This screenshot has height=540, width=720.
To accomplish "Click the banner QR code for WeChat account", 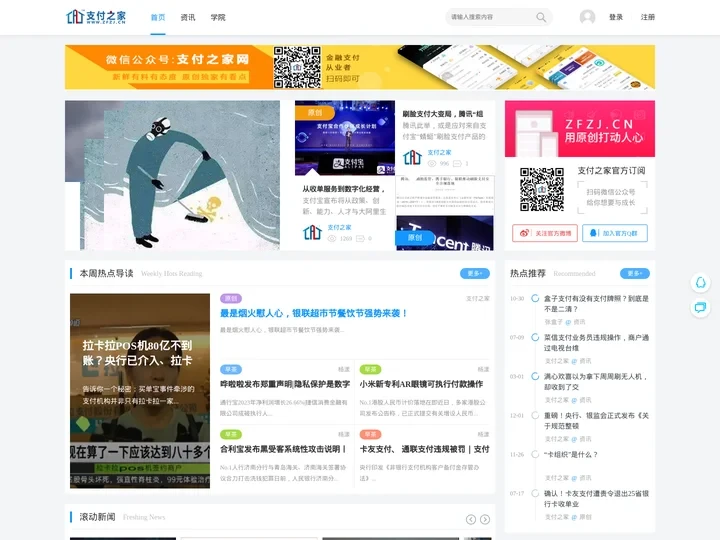I will [x=297, y=67].
